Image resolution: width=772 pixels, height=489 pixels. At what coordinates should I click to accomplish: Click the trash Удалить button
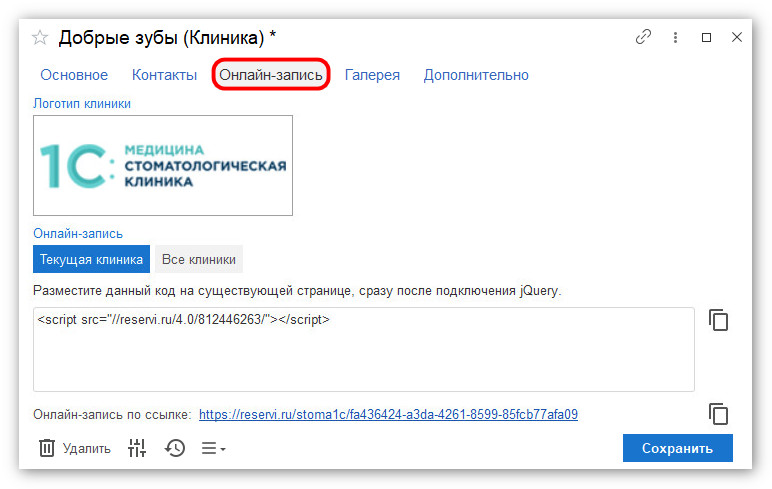[x=75, y=448]
